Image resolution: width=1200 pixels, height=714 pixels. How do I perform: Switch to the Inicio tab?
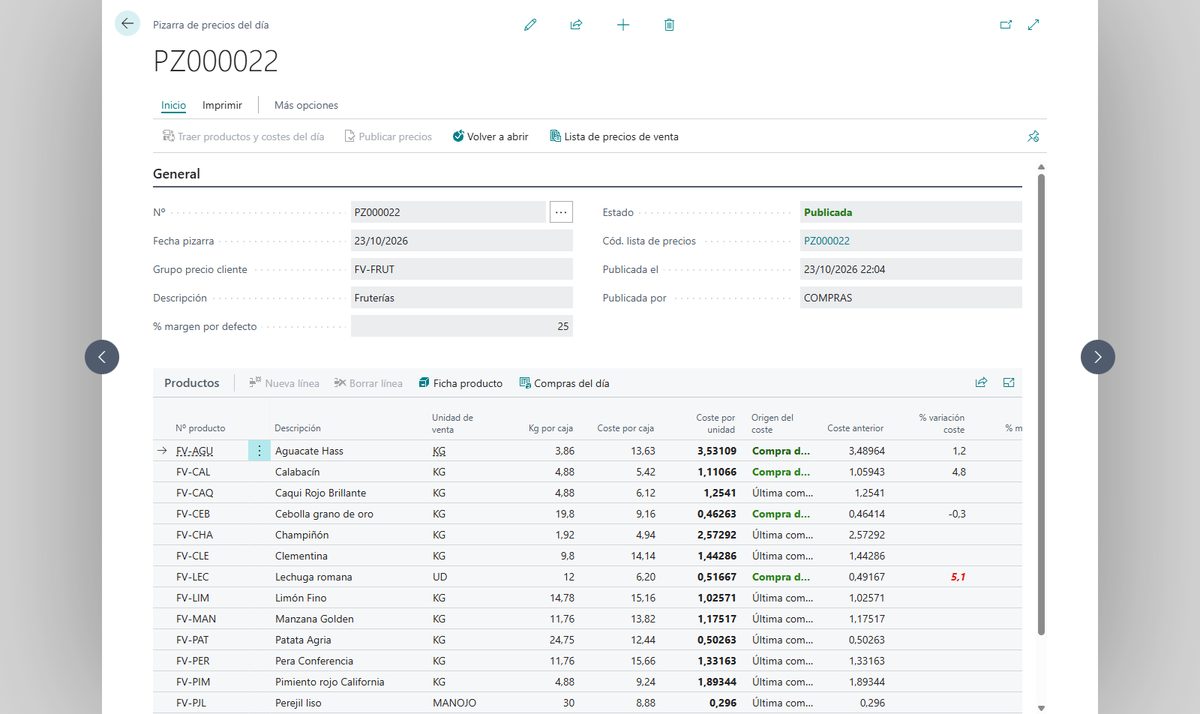(x=174, y=105)
